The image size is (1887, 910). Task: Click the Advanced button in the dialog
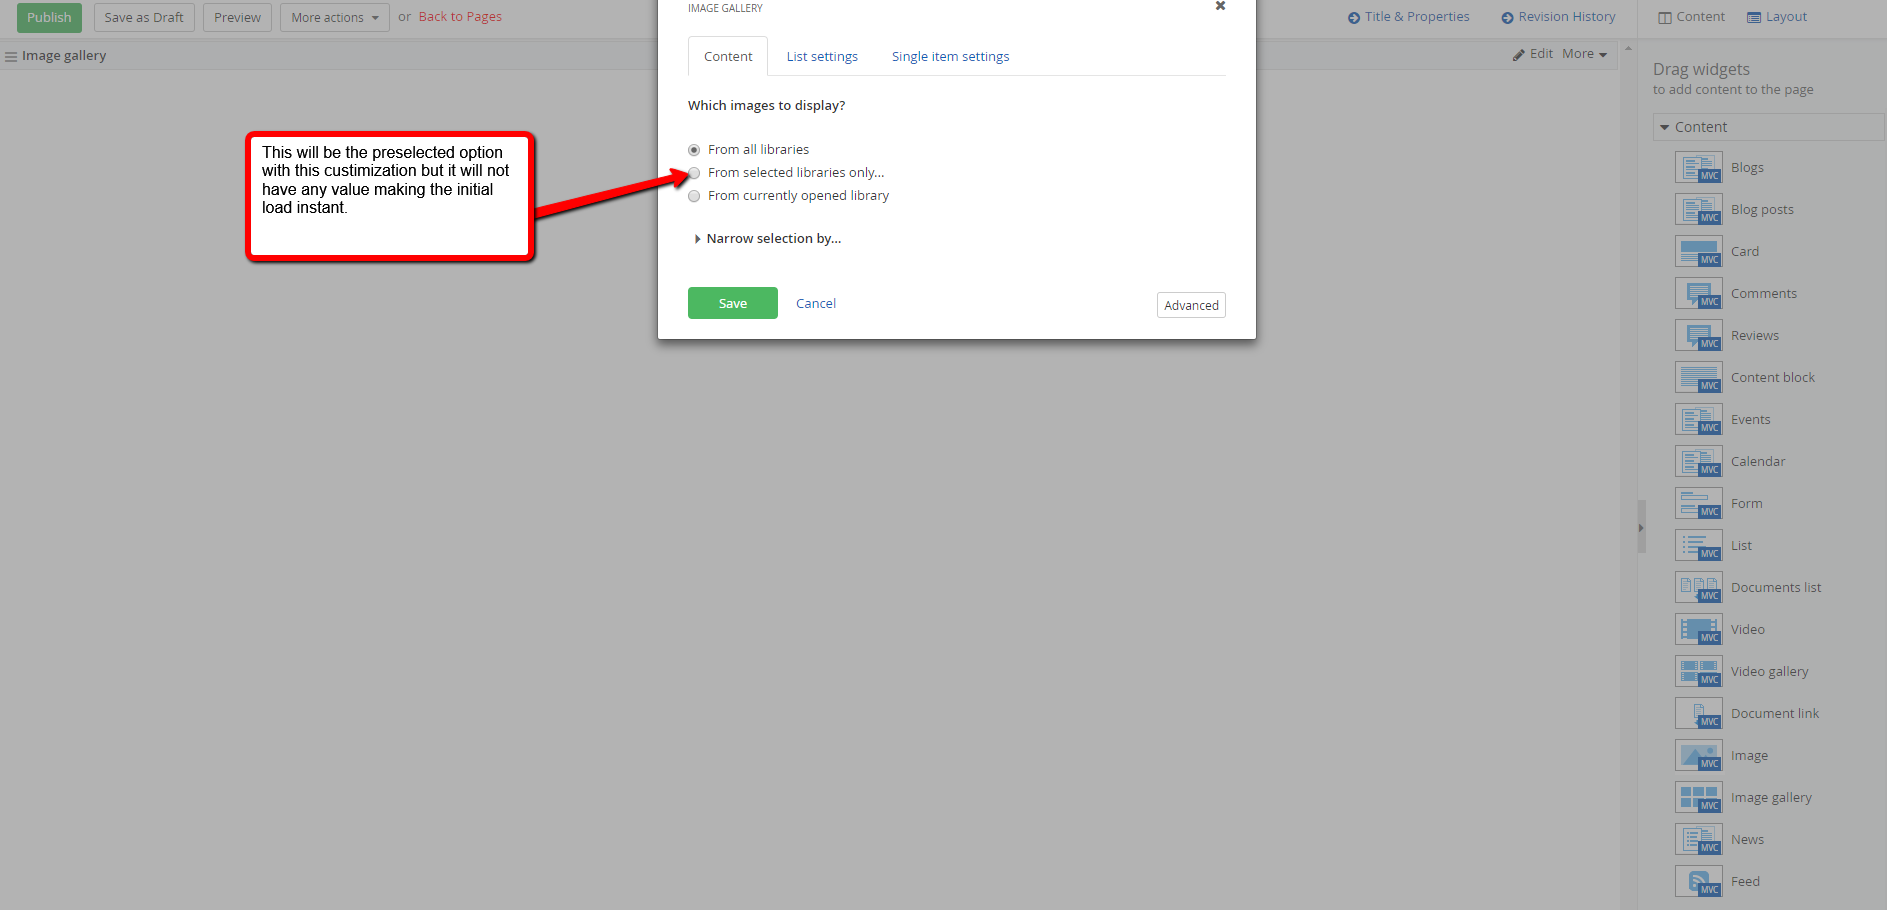1190,305
